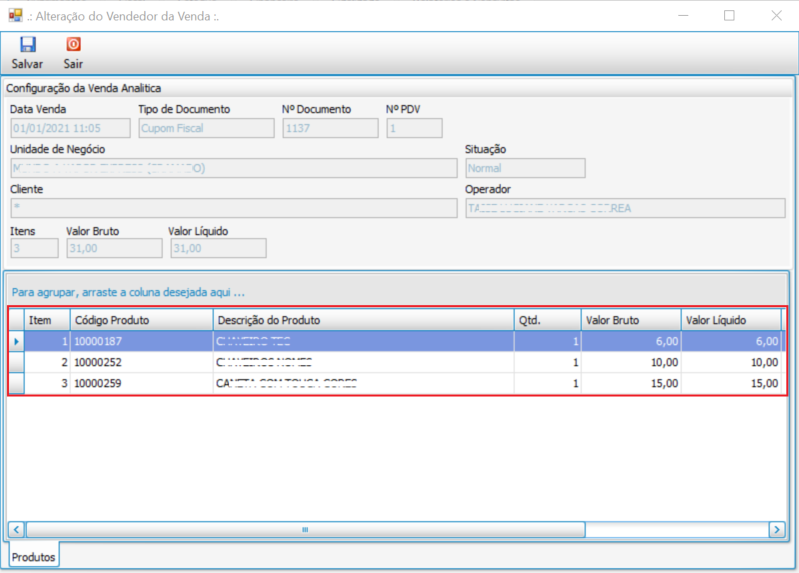Viewport: 799px width, 573px height.
Task: Sort by the Qtd. column header
Action: (x=547, y=320)
